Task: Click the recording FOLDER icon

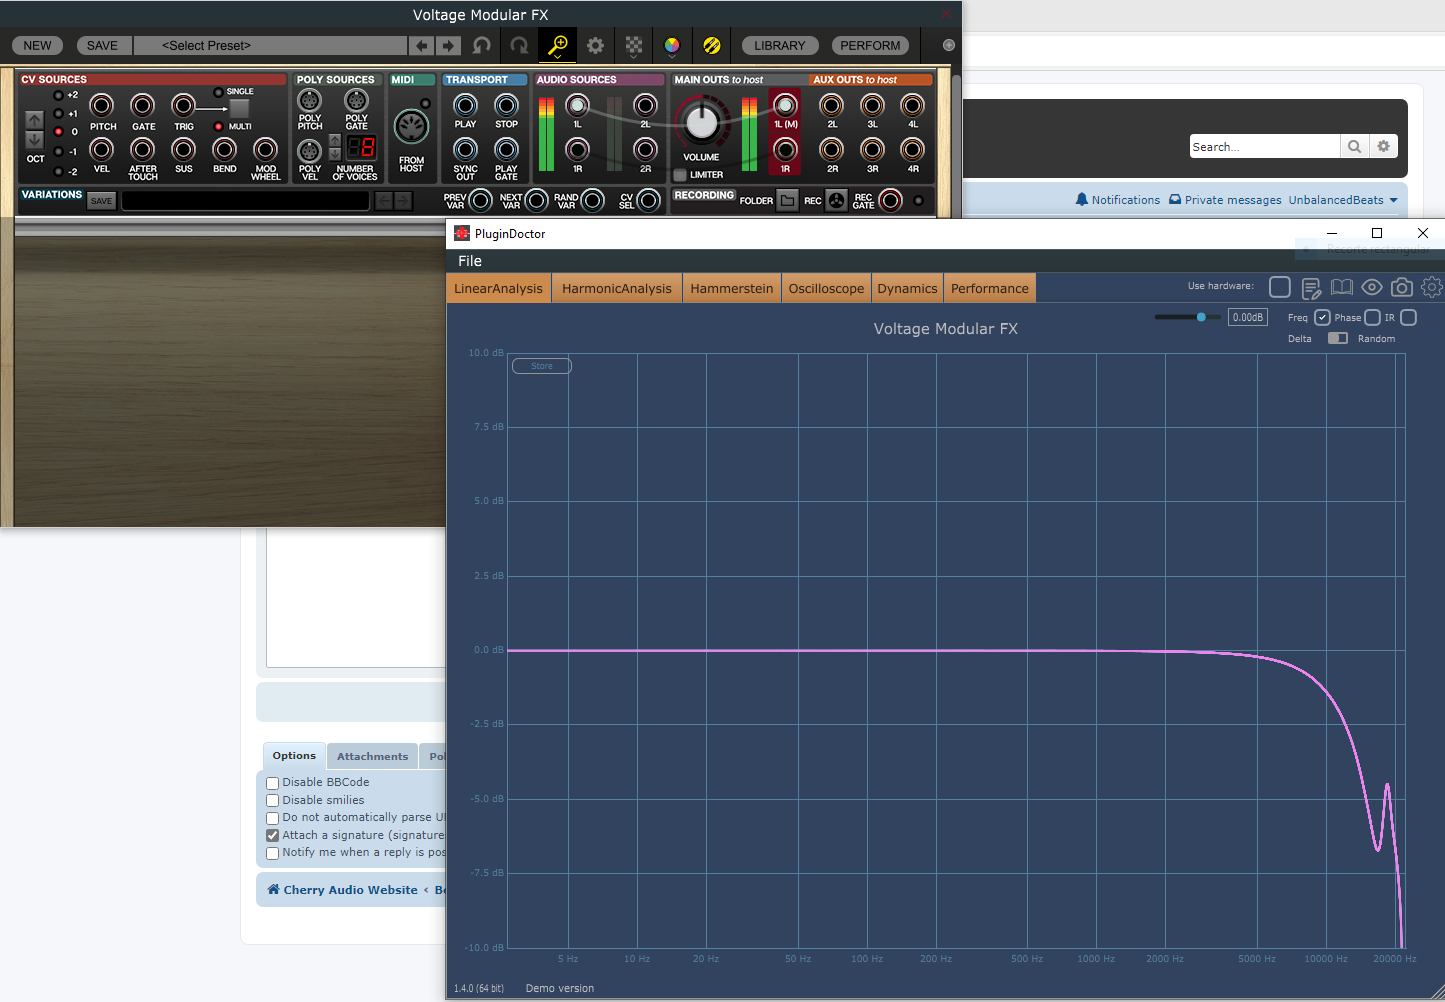Action: [x=788, y=201]
